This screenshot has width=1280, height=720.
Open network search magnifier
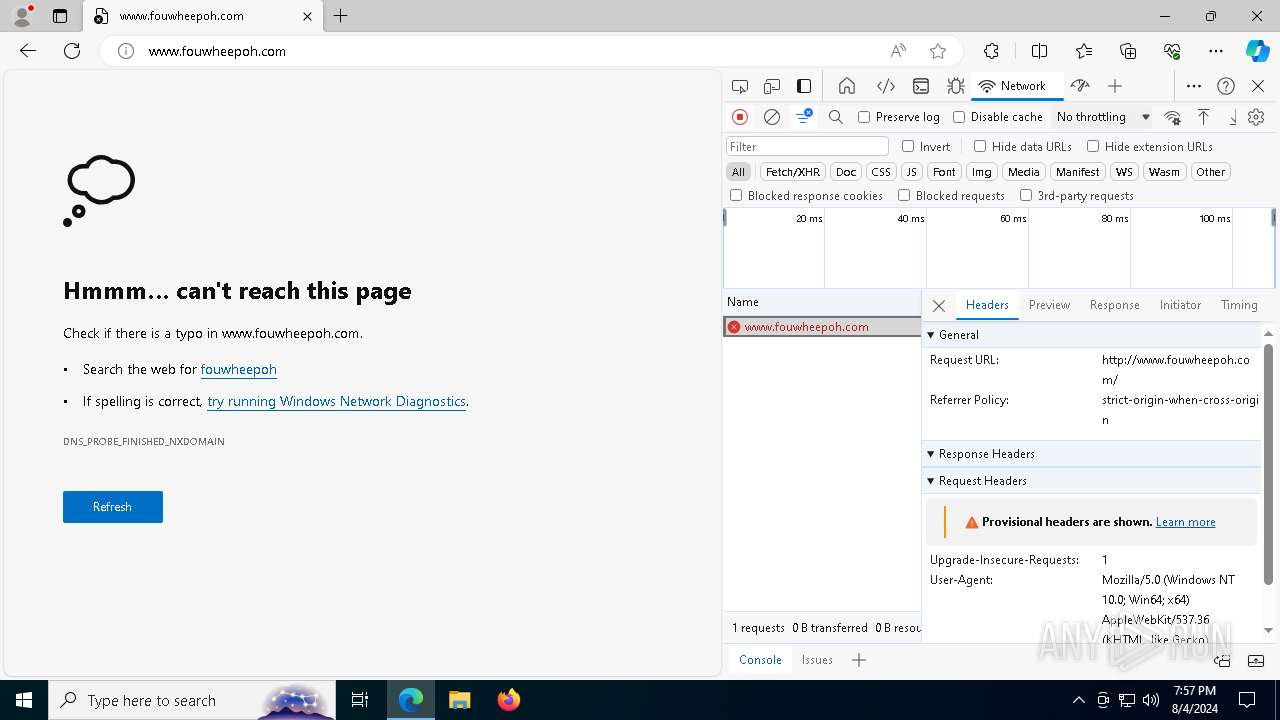coord(836,117)
